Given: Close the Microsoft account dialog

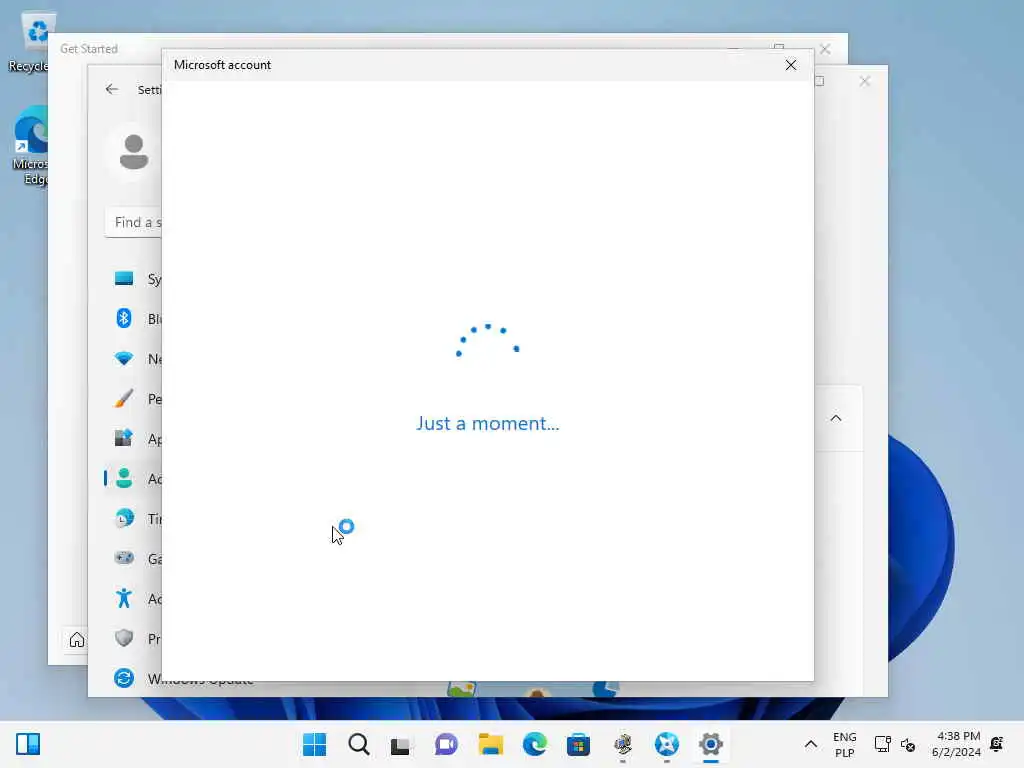Looking at the screenshot, I should click(790, 65).
